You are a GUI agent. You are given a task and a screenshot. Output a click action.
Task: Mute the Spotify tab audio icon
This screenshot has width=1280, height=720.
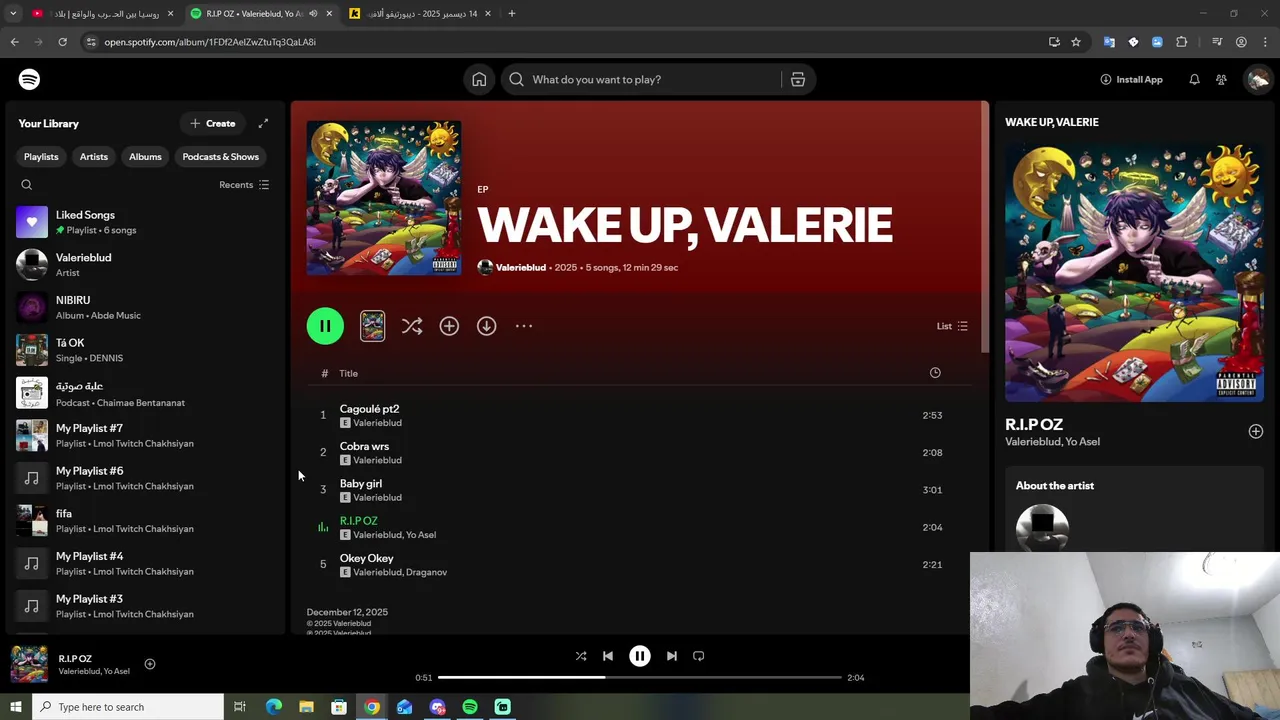(x=313, y=14)
